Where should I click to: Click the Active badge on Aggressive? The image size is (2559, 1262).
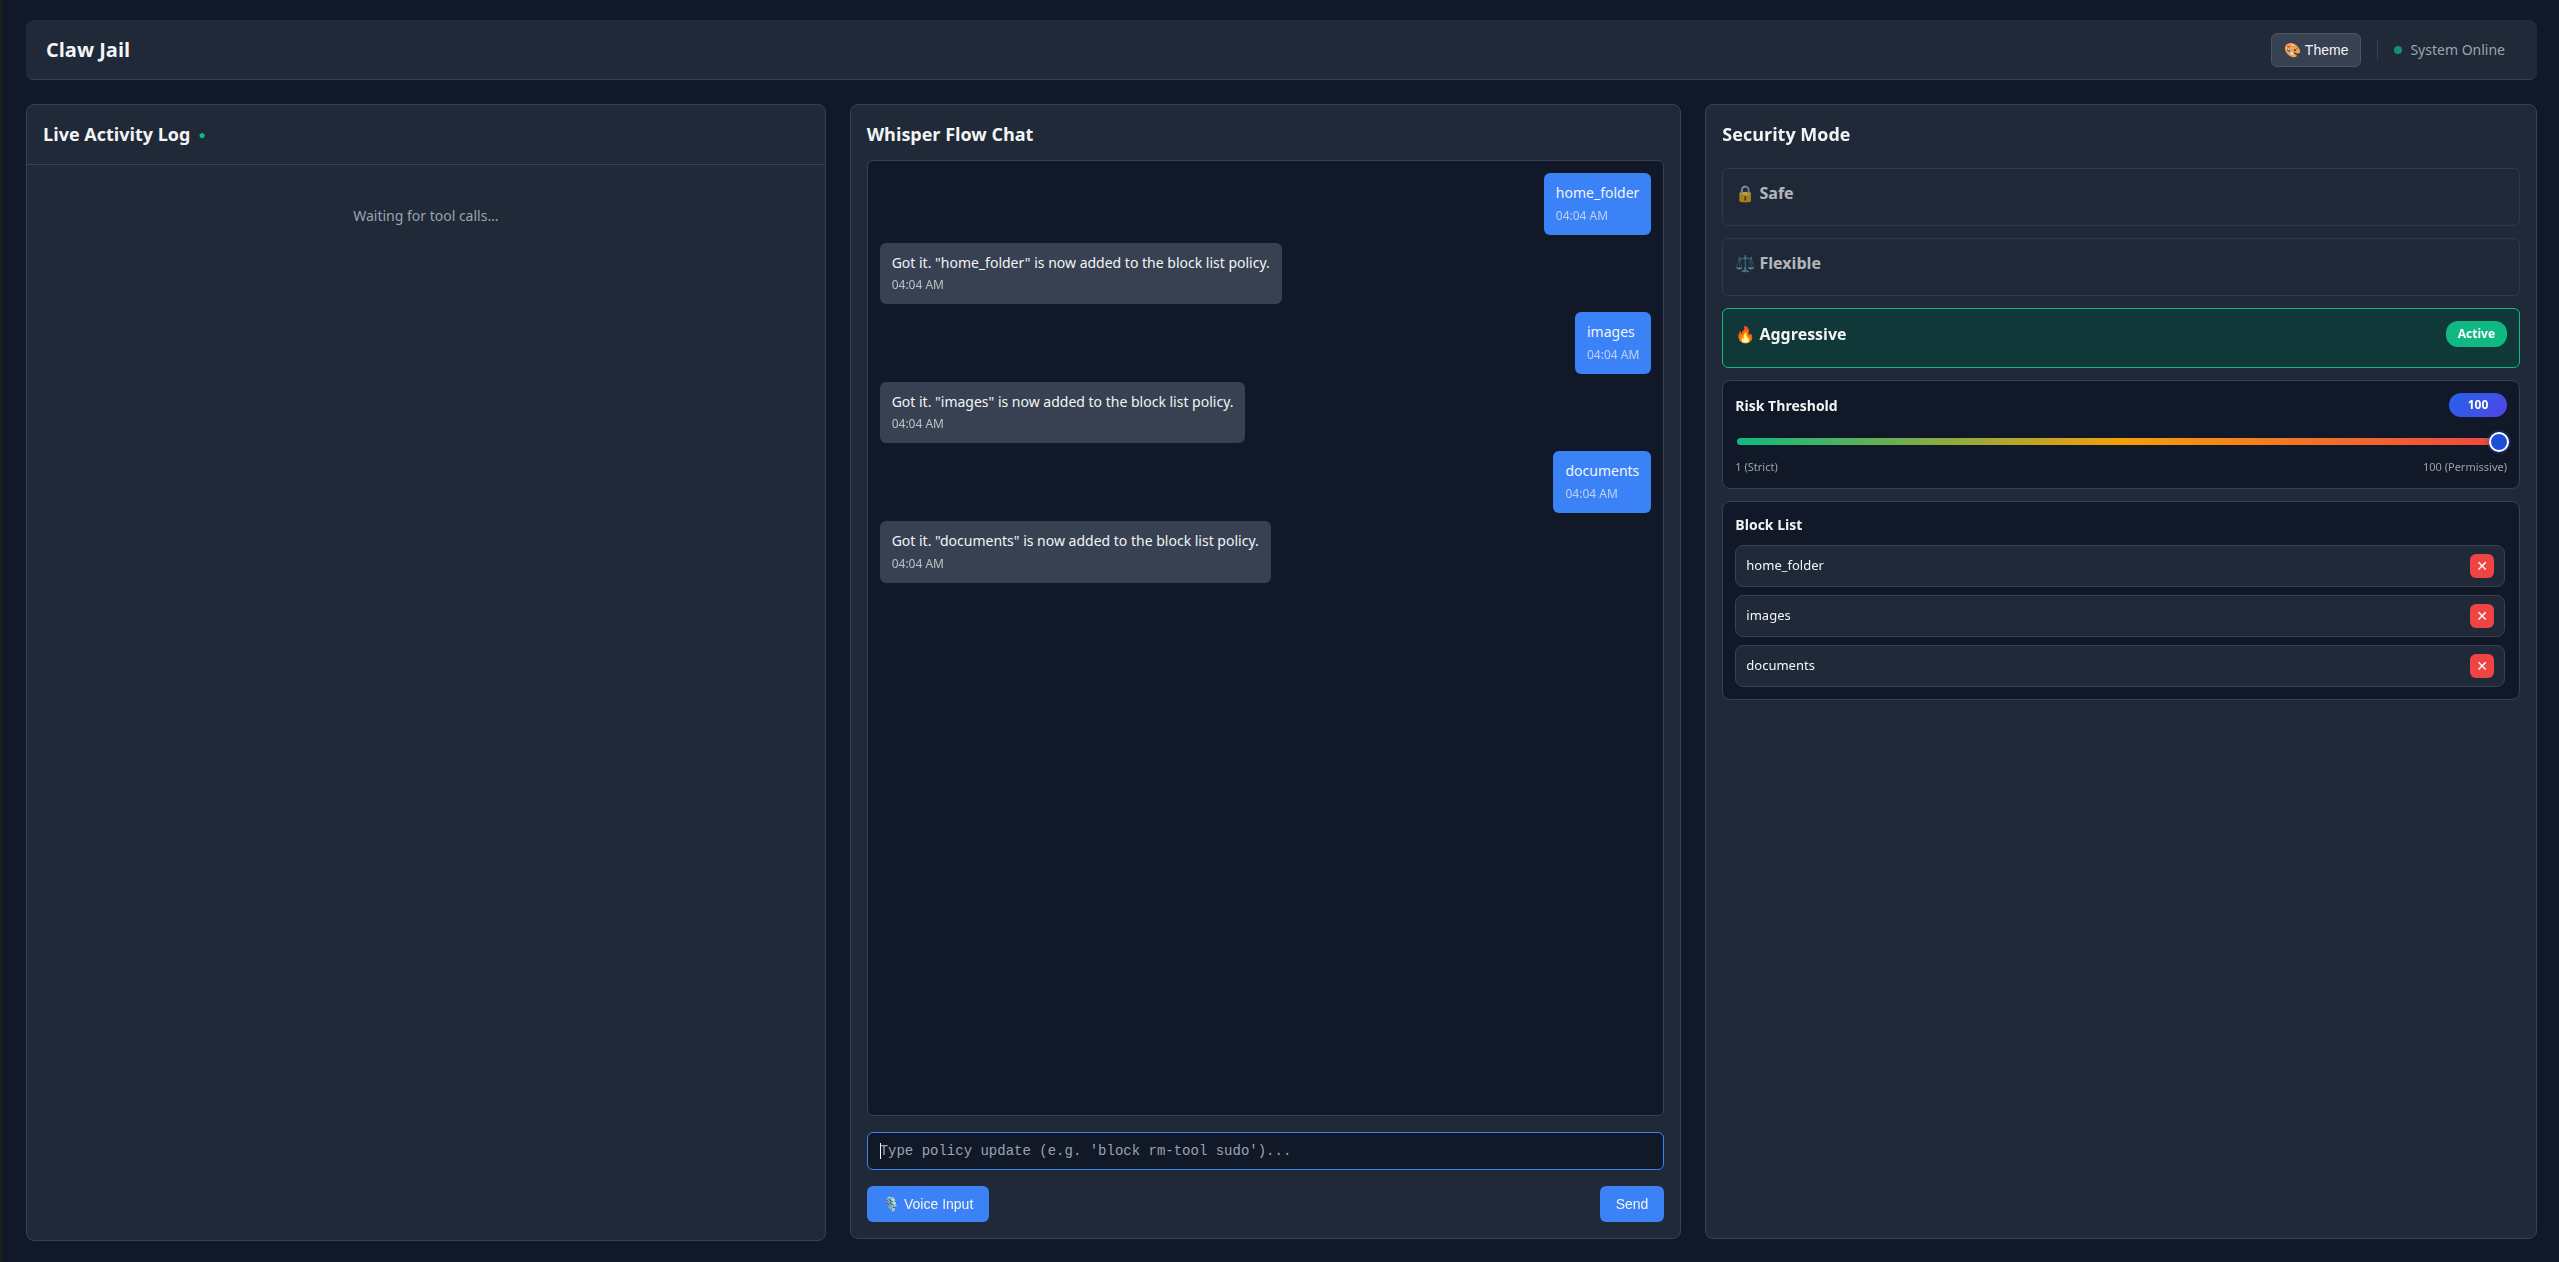2475,334
